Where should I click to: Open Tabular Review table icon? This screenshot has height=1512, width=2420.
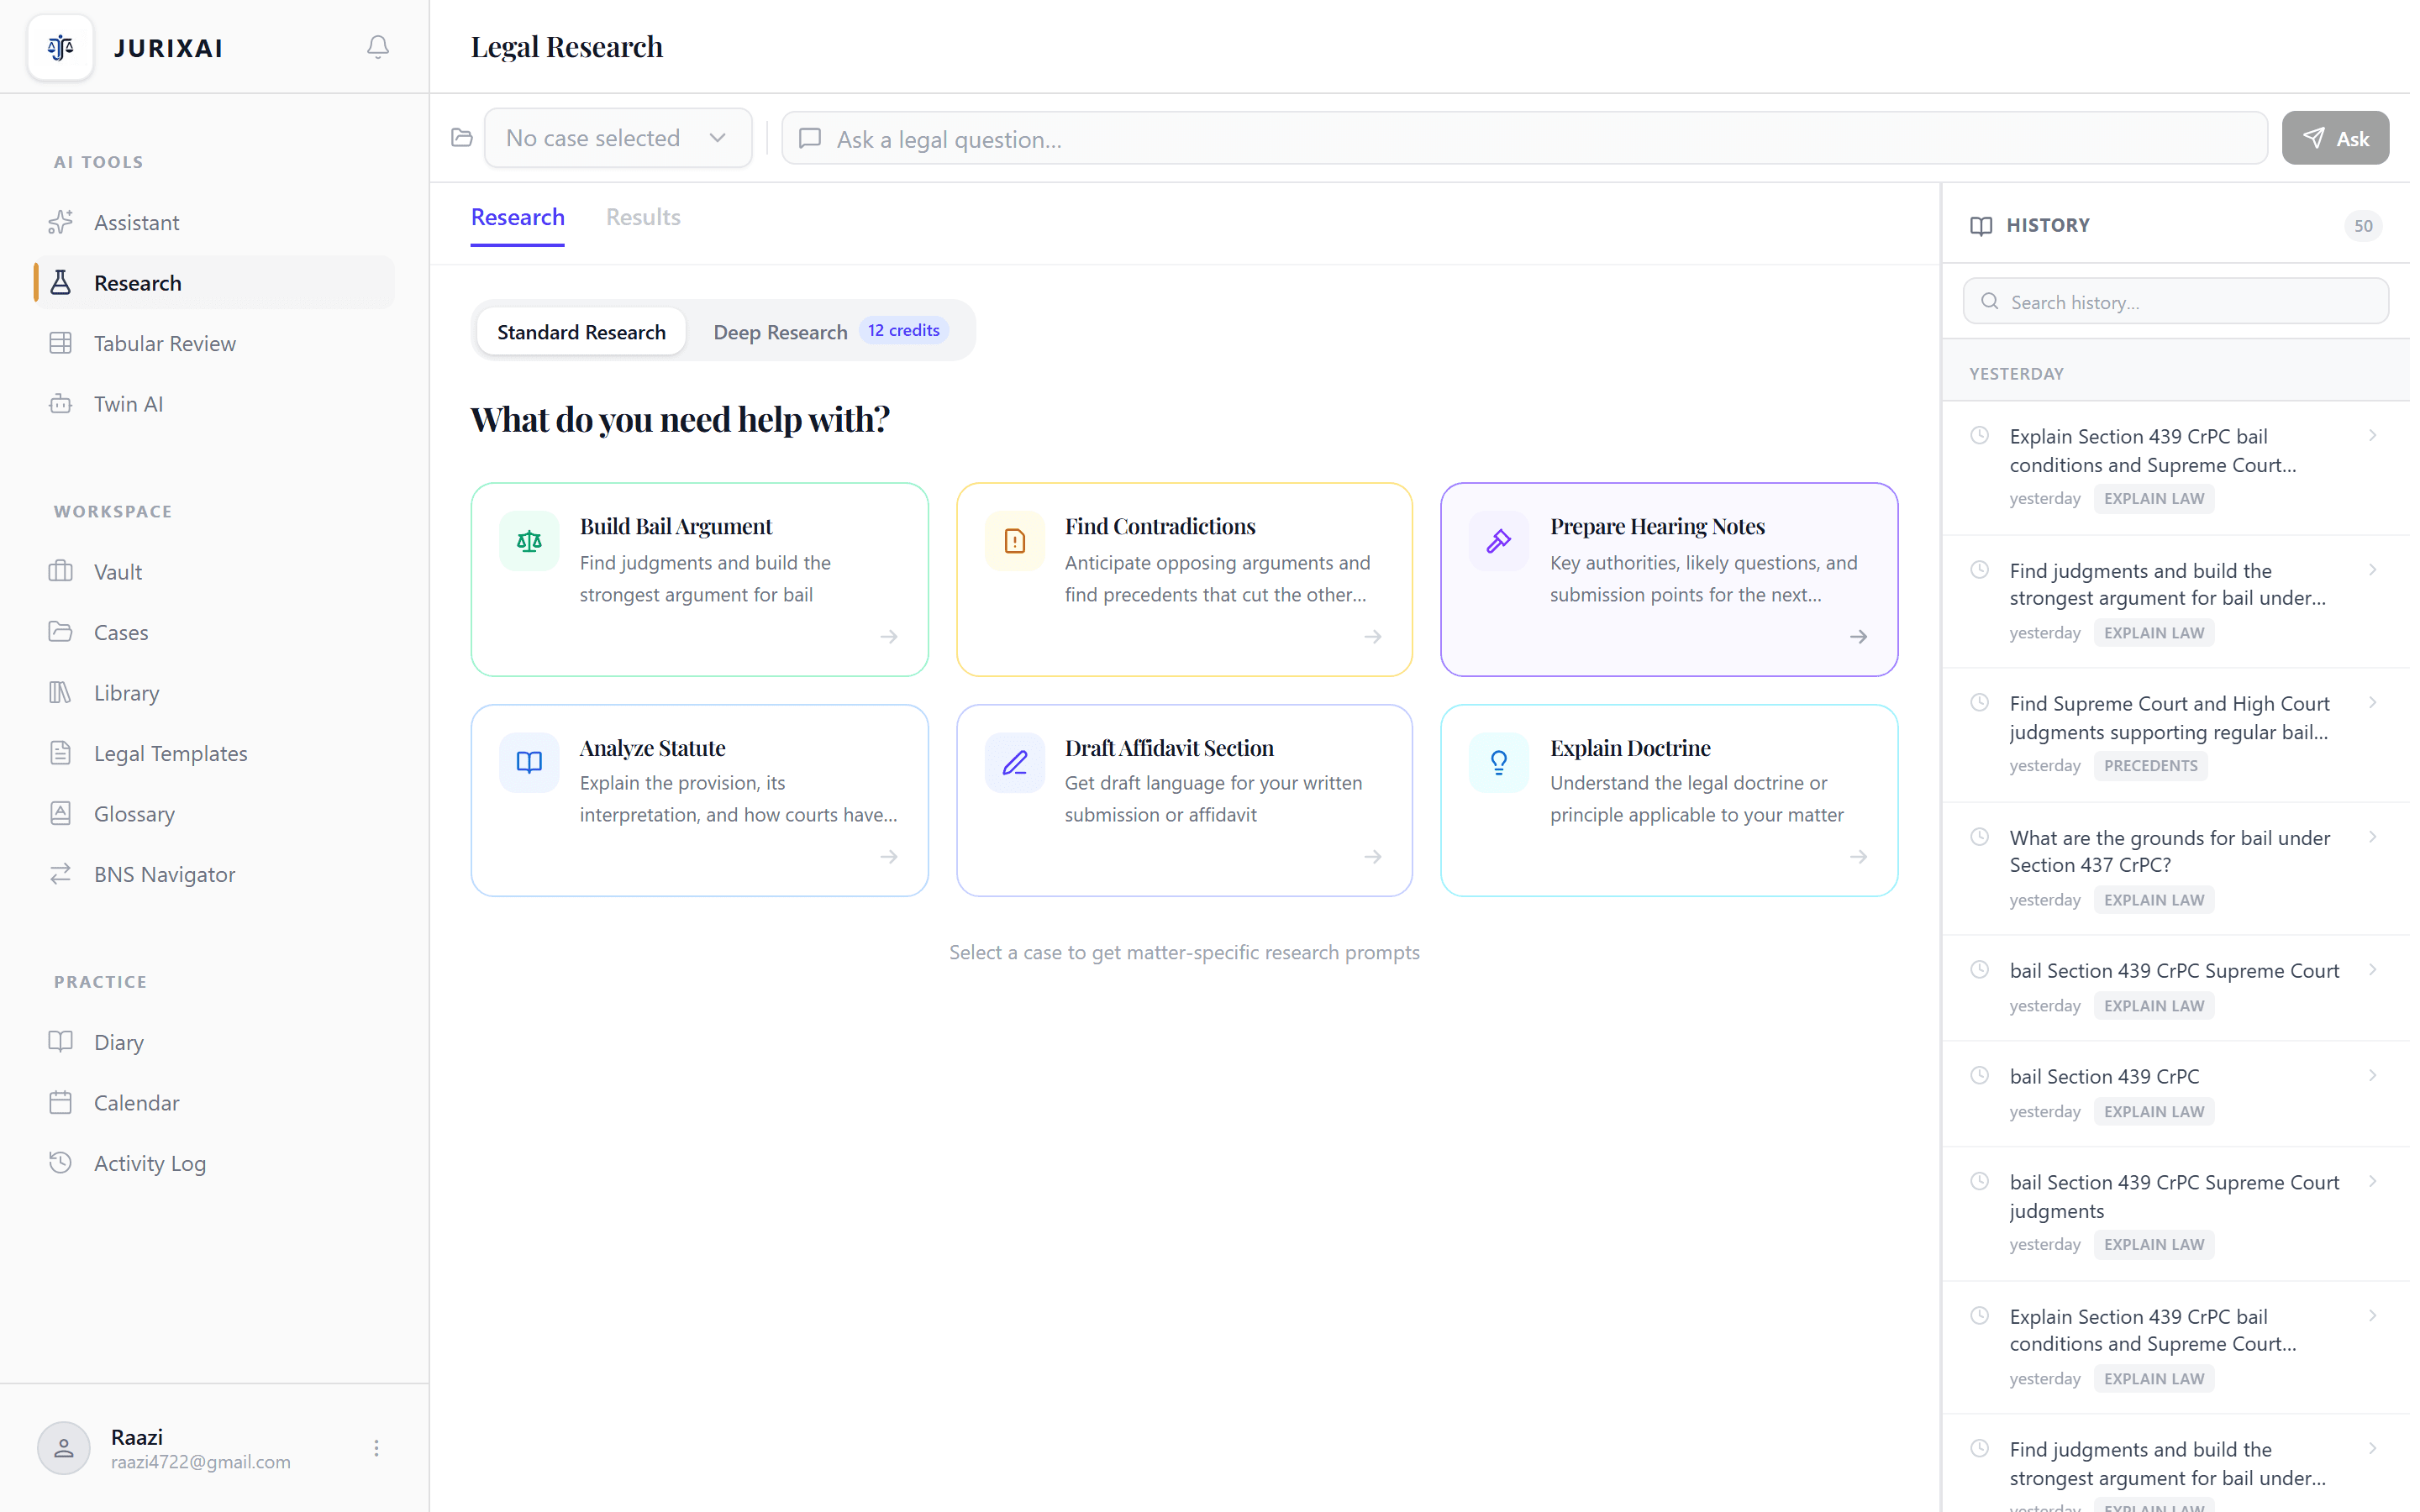click(61, 343)
